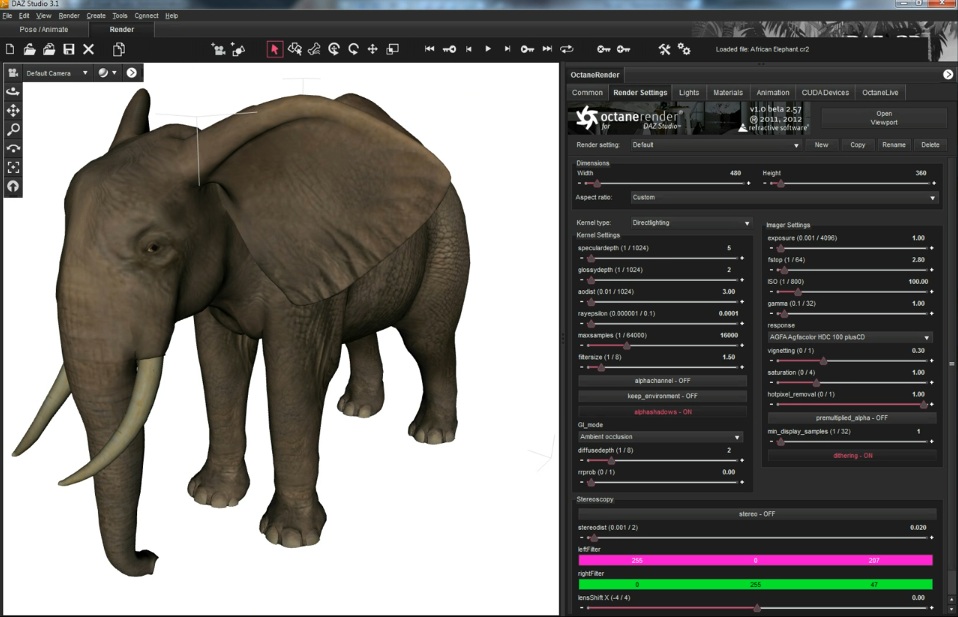The height and width of the screenshot is (617, 958).
Task: Click the loop playback icon
Action: (x=567, y=49)
